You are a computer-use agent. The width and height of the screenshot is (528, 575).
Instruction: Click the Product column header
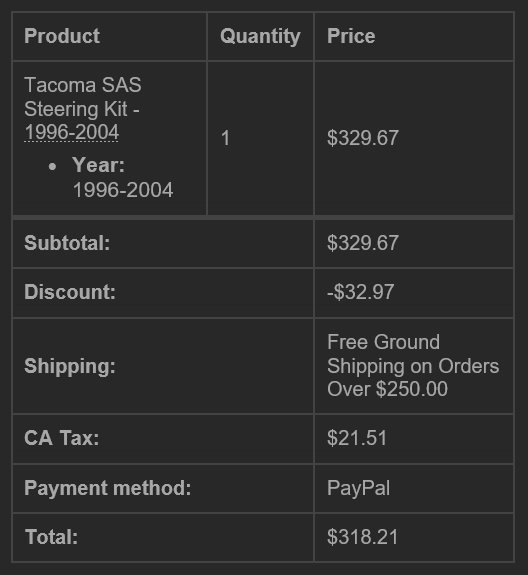pyautogui.click(x=62, y=36)
